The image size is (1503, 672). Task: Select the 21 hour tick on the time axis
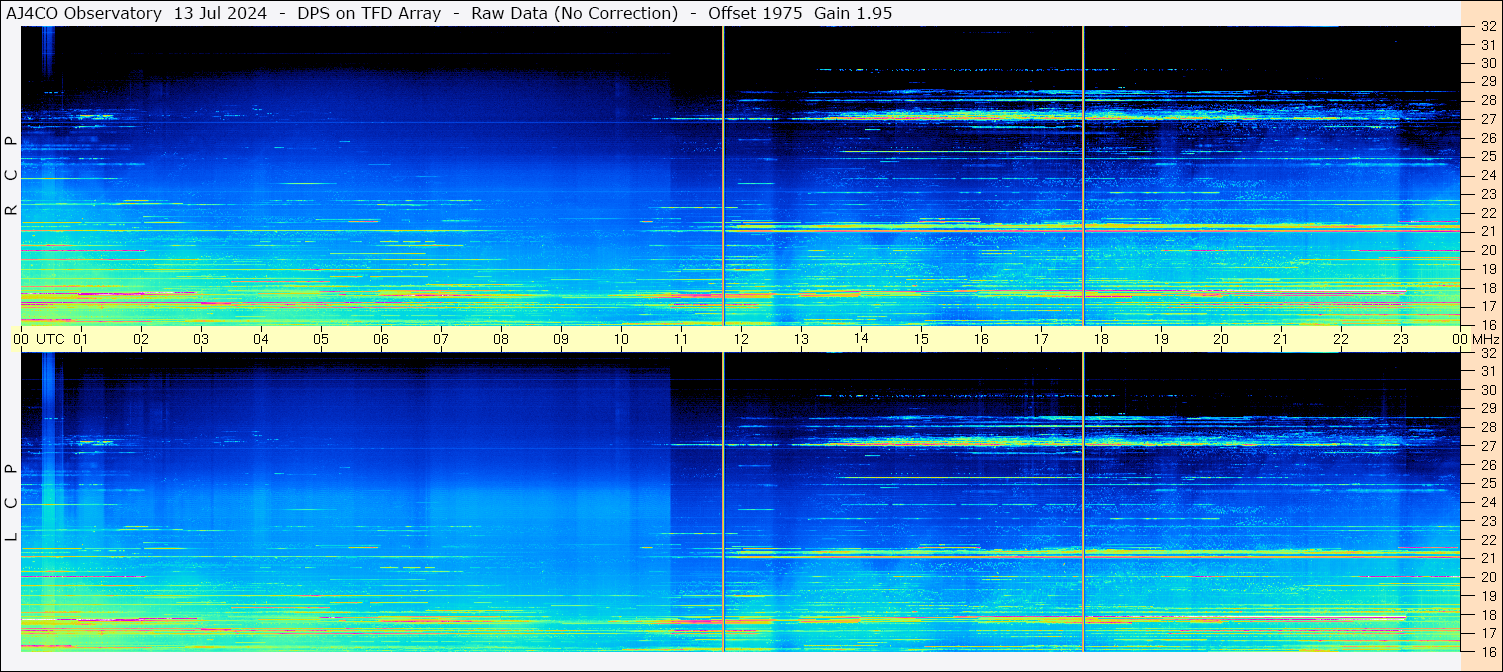[x=1281, y=339]
